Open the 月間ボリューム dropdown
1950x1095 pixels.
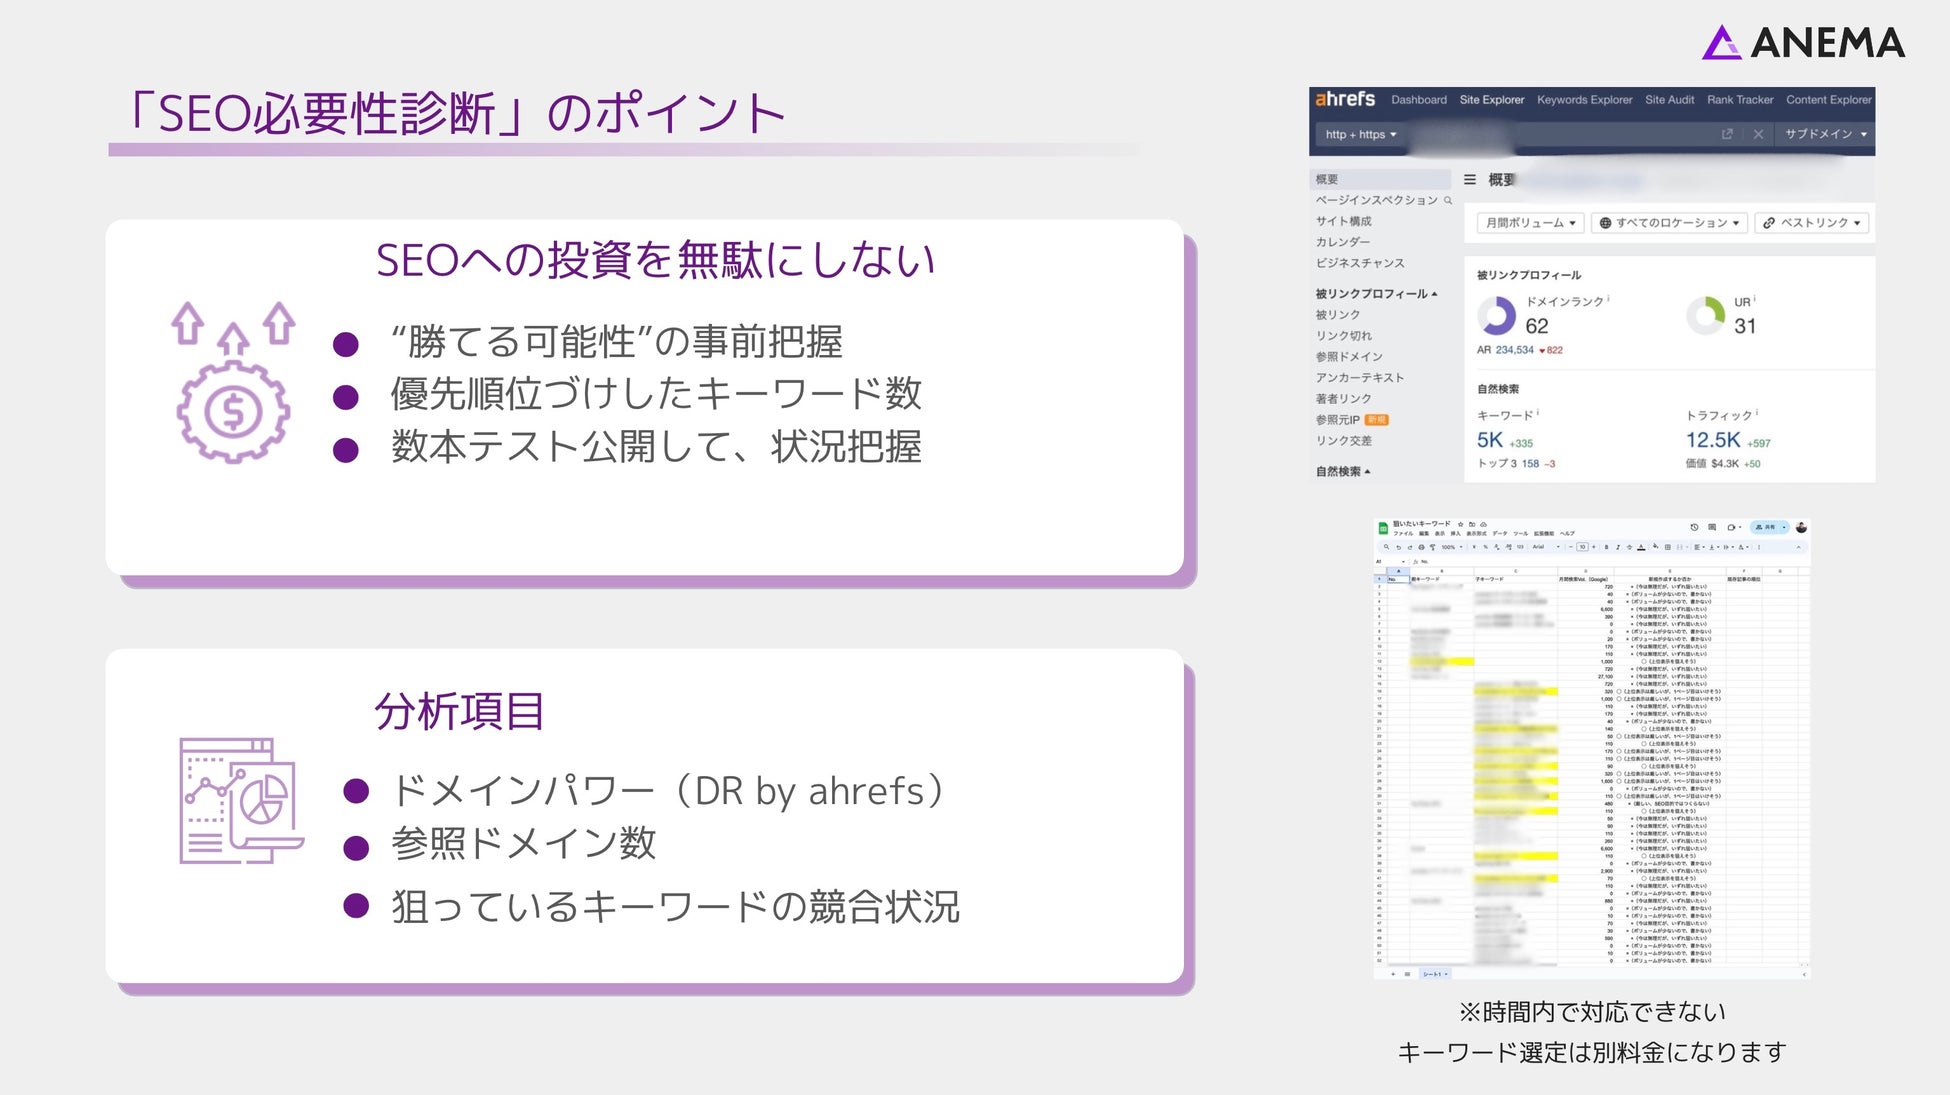click(x=1530, y=223)
